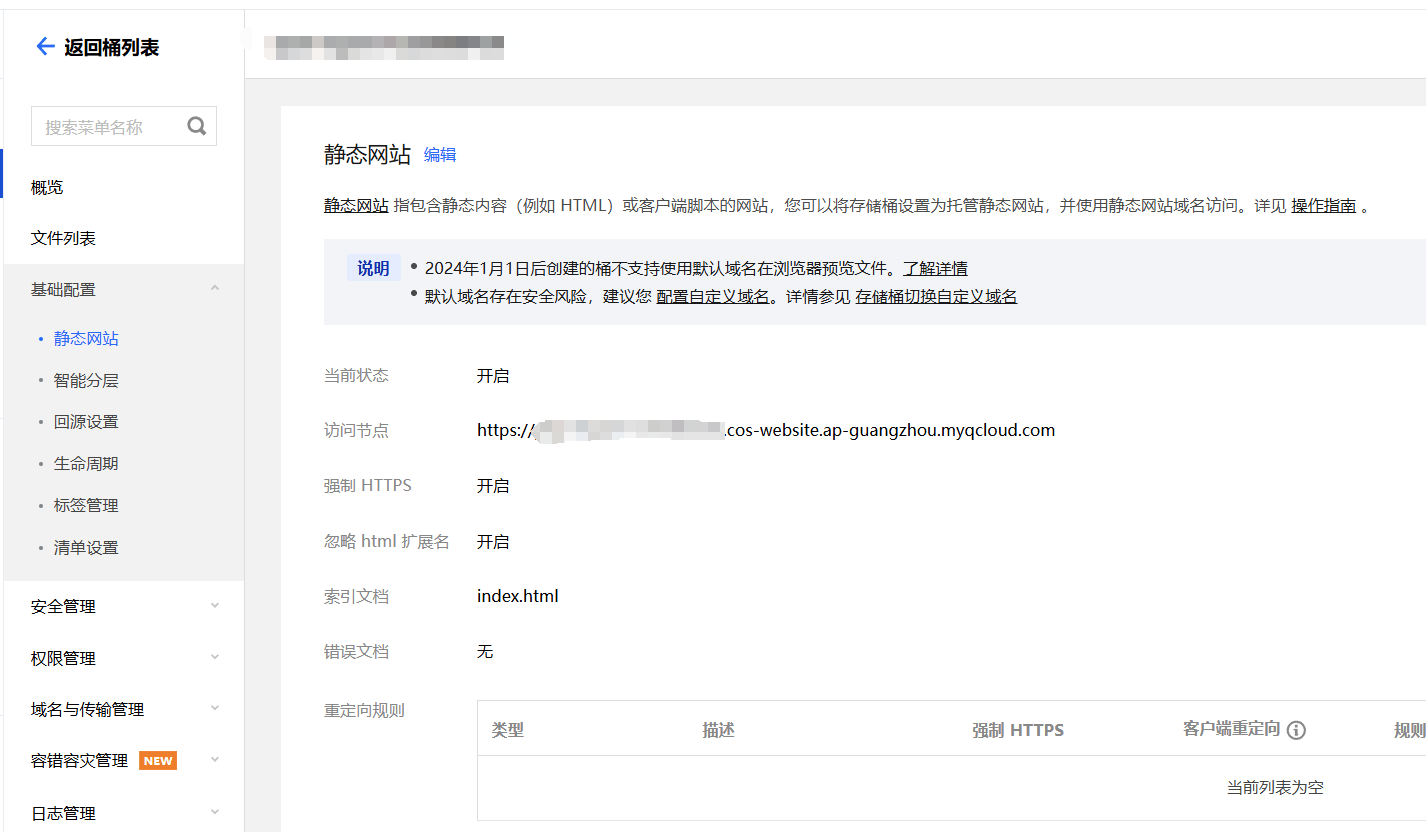The height and width of the screenshot is (832, 1426).
Task: Click the 配置自定义域名 link
Action: click(712, 296)
